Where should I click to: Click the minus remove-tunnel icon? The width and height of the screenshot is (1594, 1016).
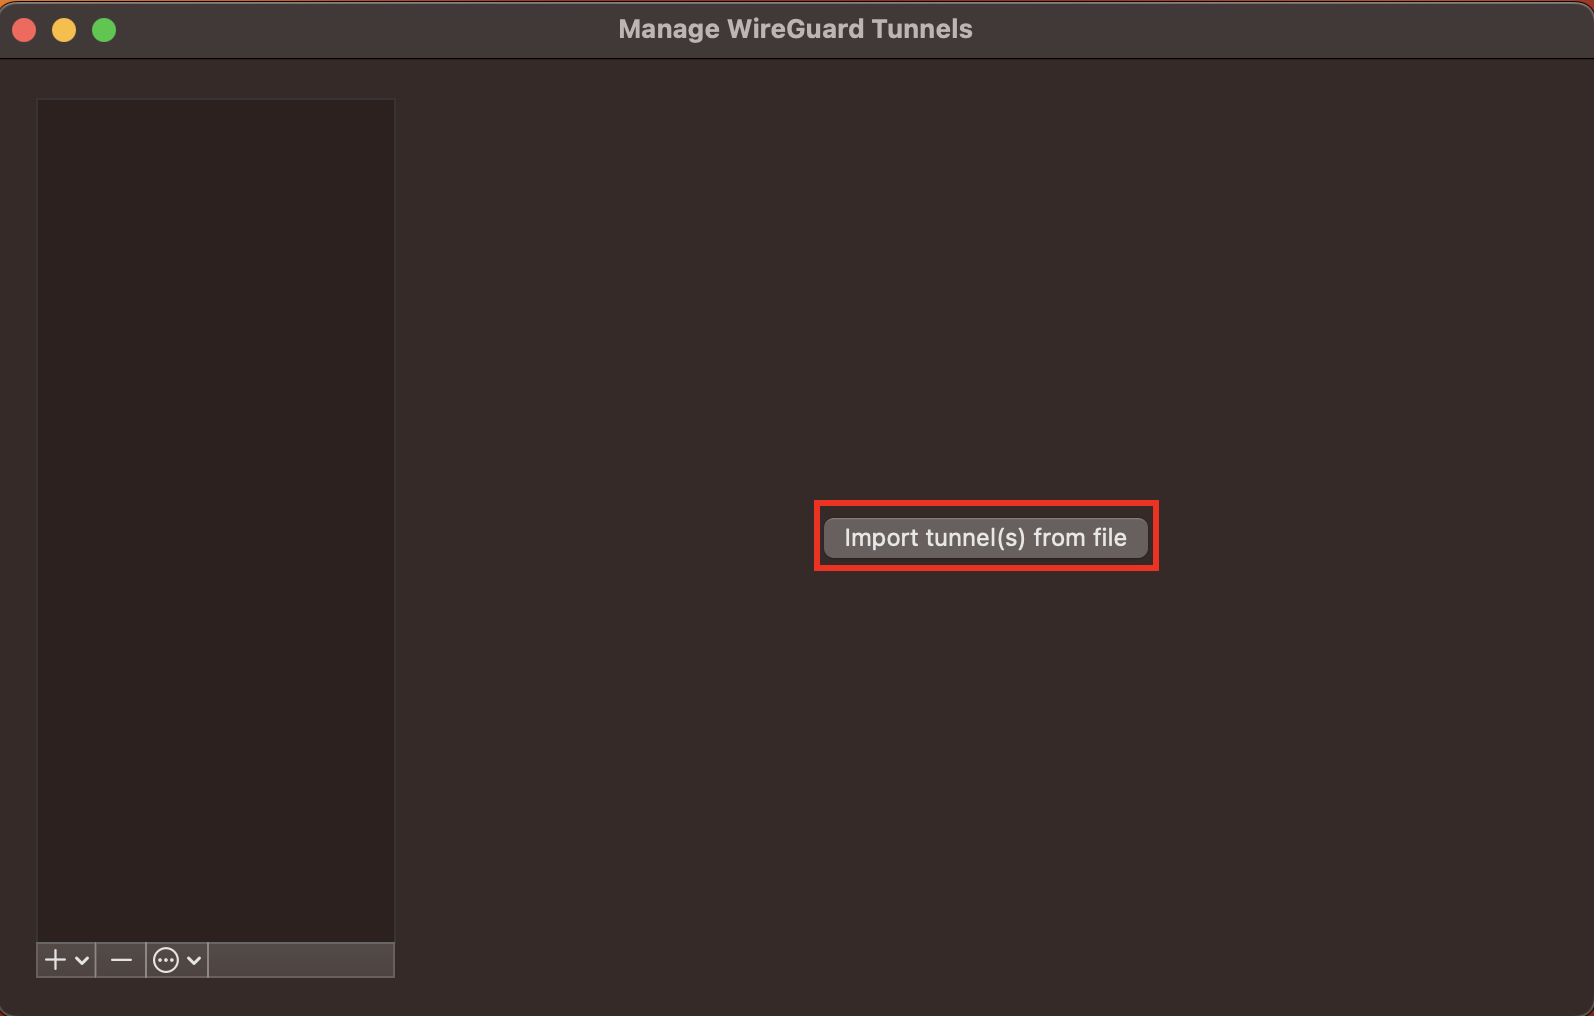click(x=121, y=960)
